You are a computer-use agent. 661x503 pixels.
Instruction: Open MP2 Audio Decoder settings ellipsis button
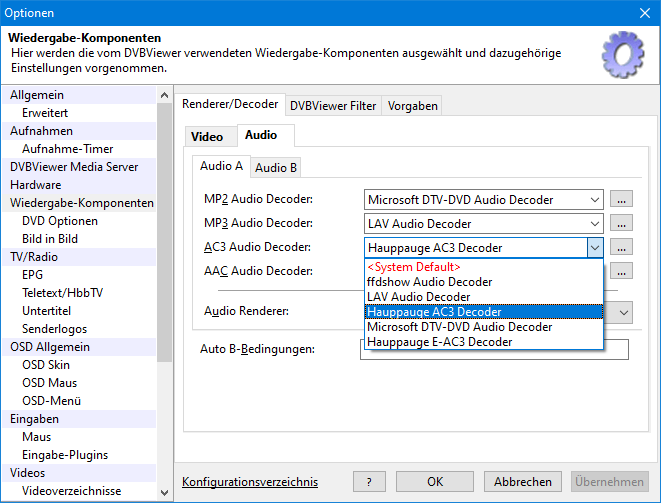pyautogui.click(x=622, y=199)
